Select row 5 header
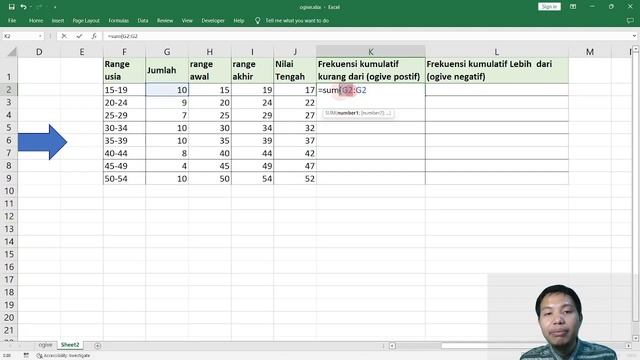Viewport: 640px width, 360px height. click(x=9, y=128)
